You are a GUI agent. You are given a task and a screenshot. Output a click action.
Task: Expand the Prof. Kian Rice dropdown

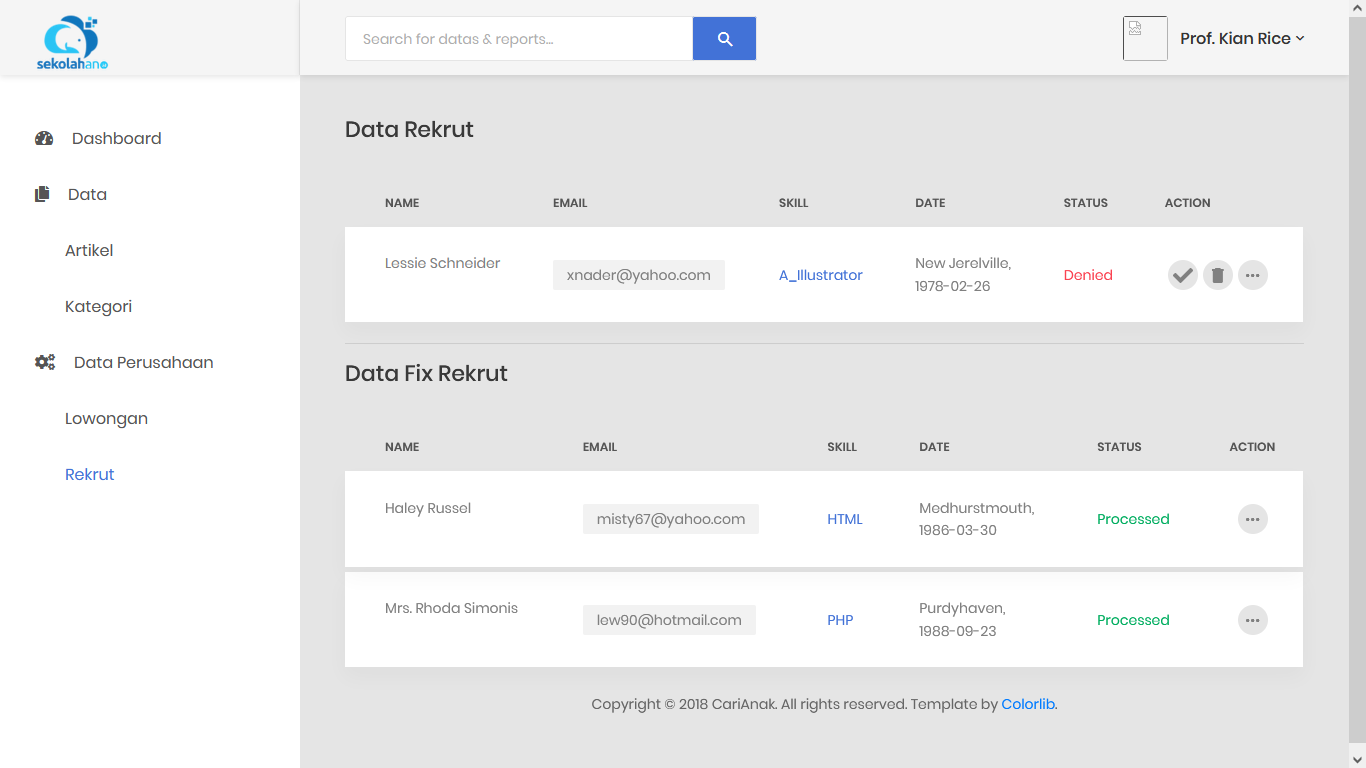1242,39
